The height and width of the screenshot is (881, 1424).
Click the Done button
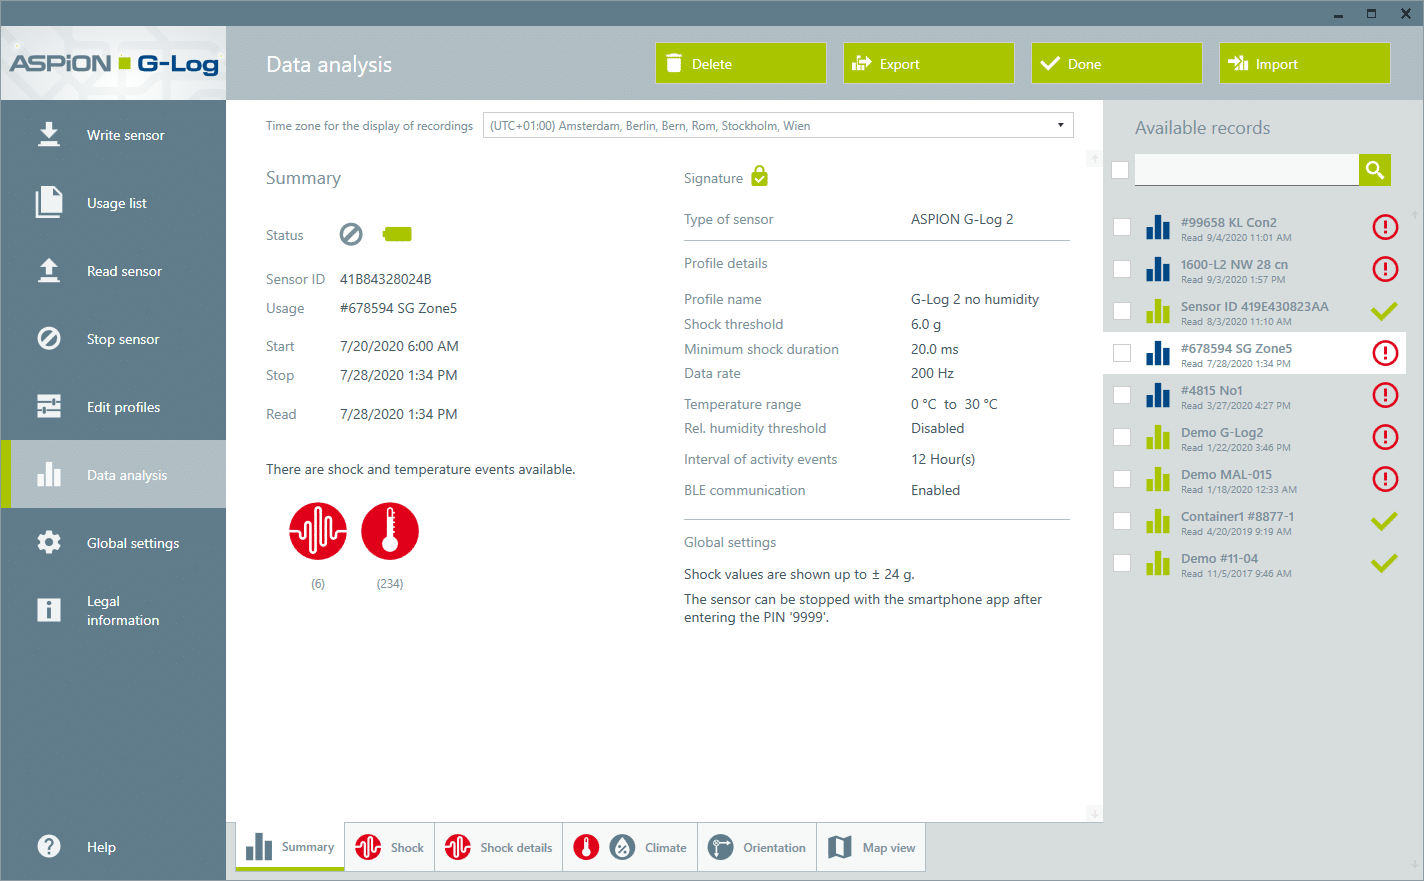click(x=1117, y=63)
